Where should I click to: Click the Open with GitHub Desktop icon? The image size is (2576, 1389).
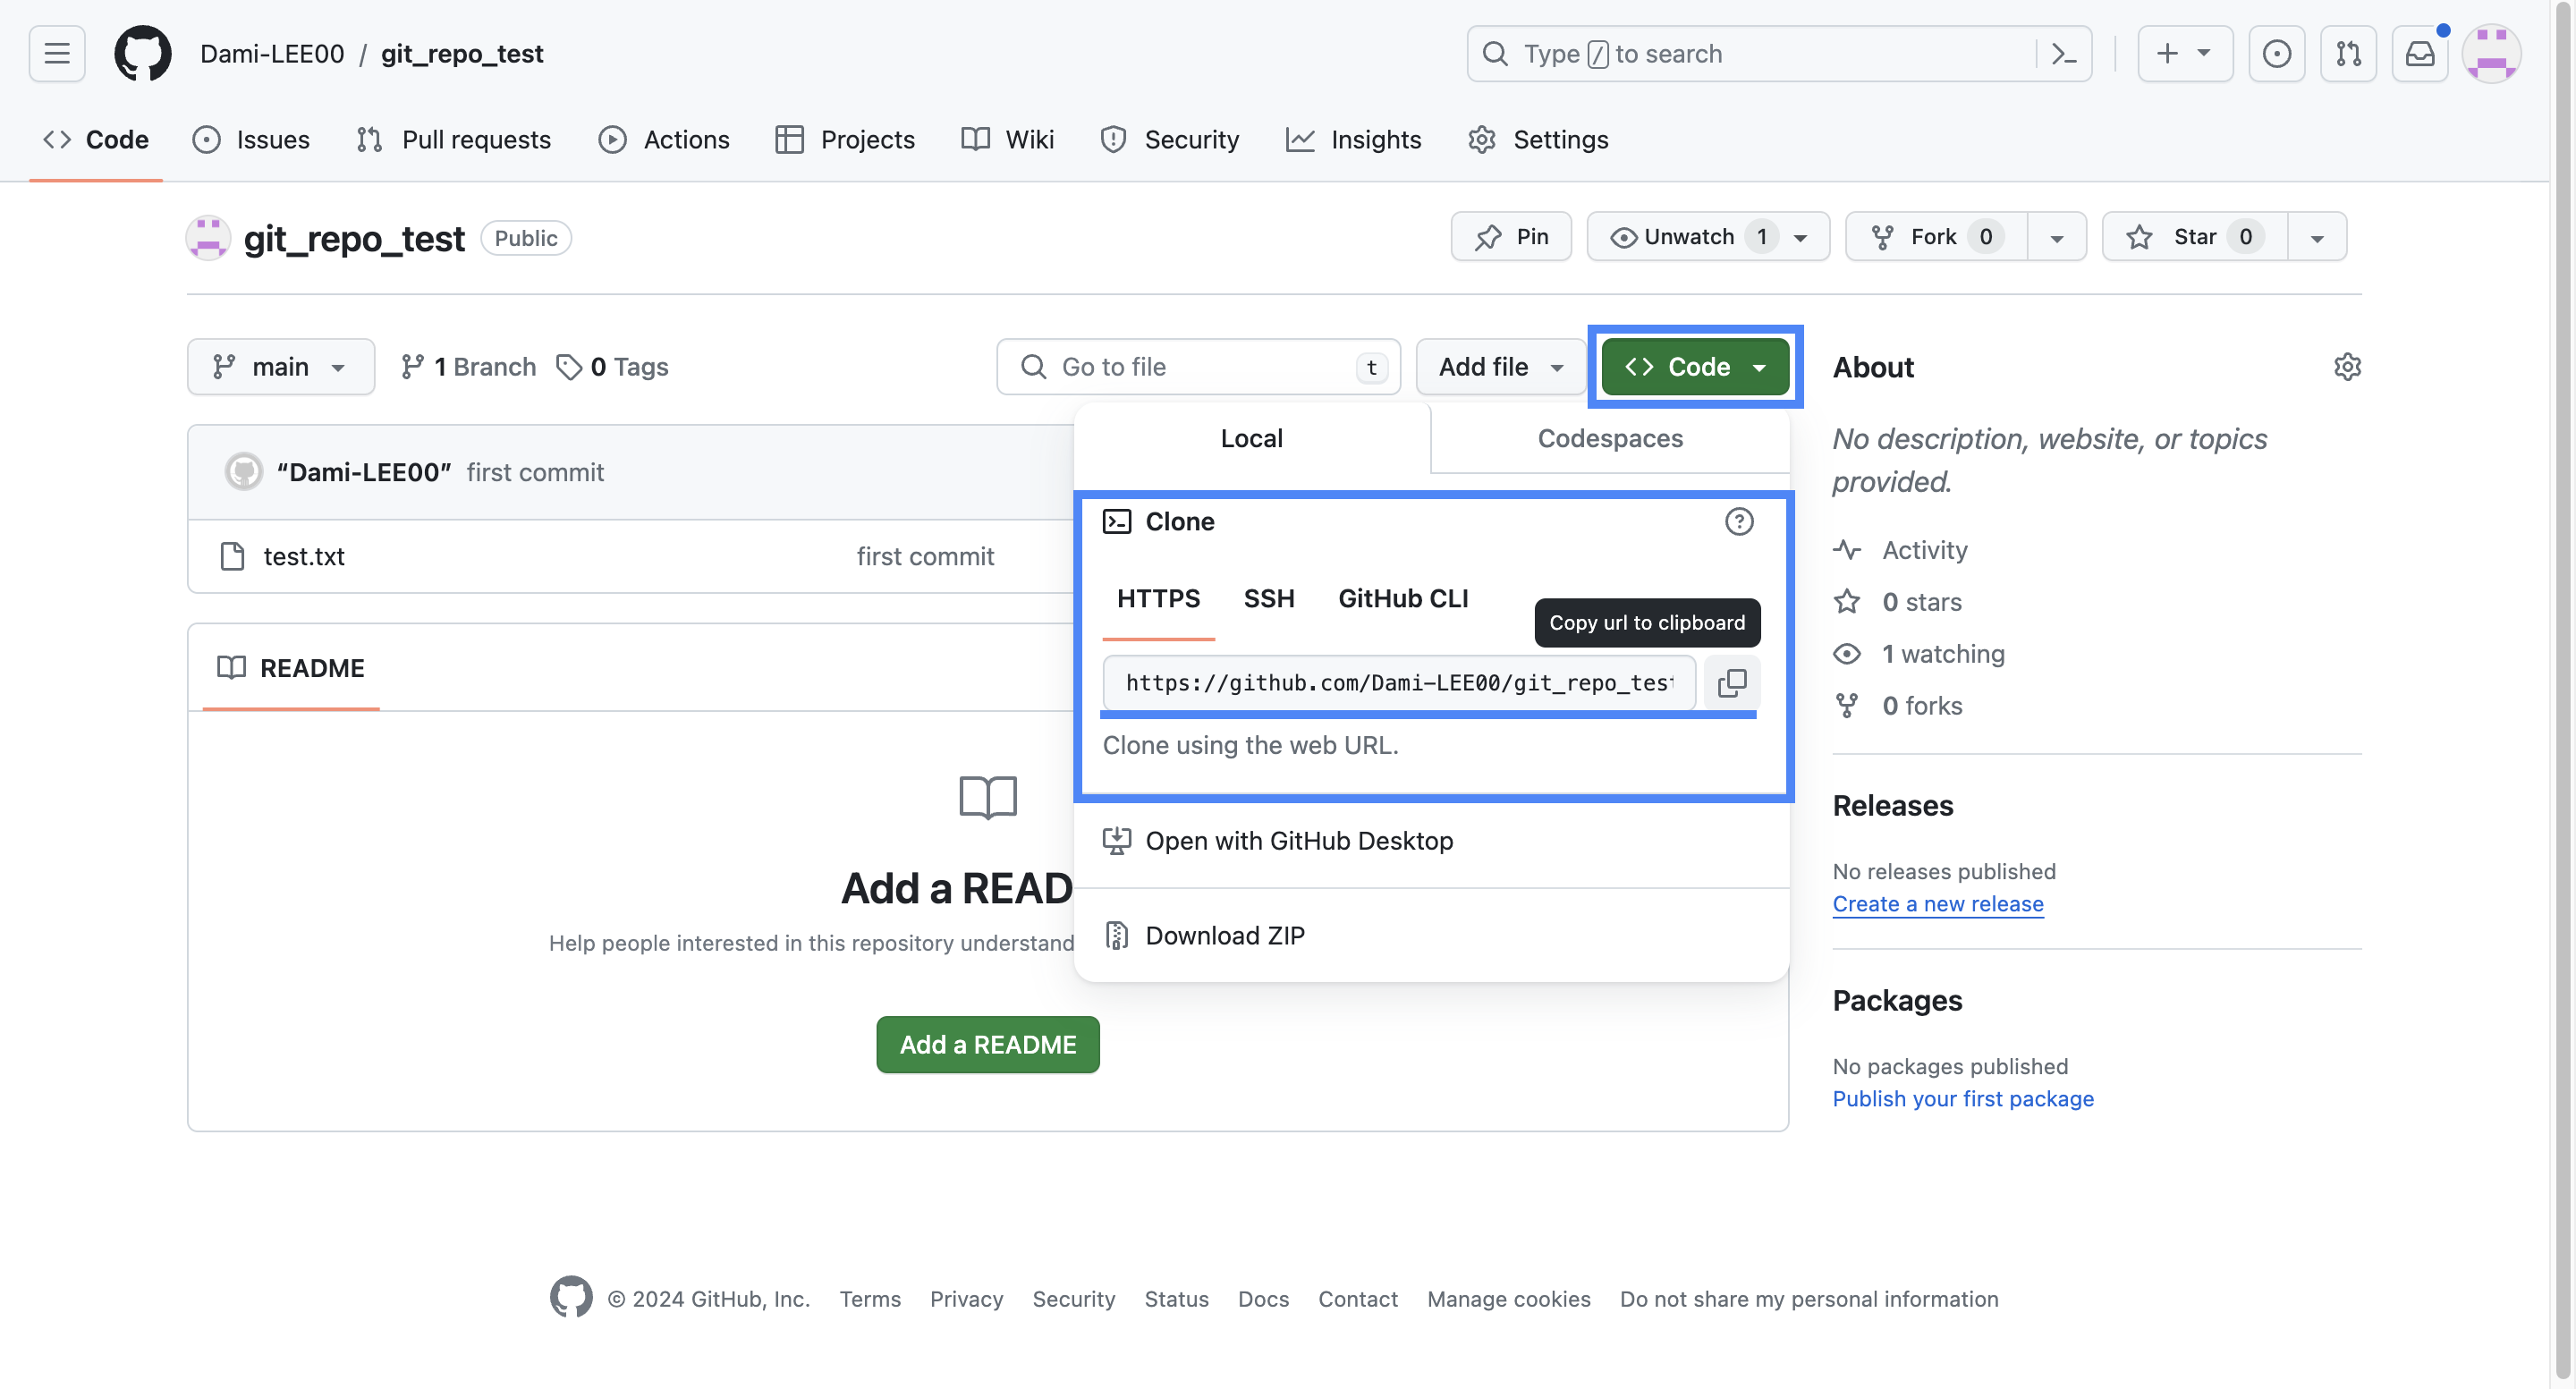tap(1116, 840)
